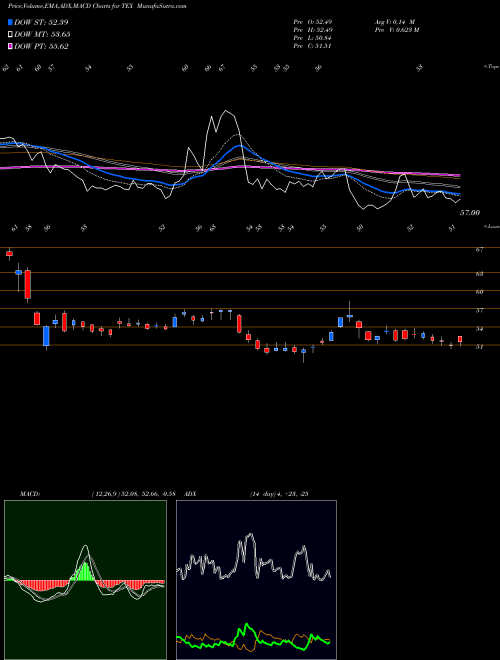Open the dark blue ADX chart panel

click(256, 580)
